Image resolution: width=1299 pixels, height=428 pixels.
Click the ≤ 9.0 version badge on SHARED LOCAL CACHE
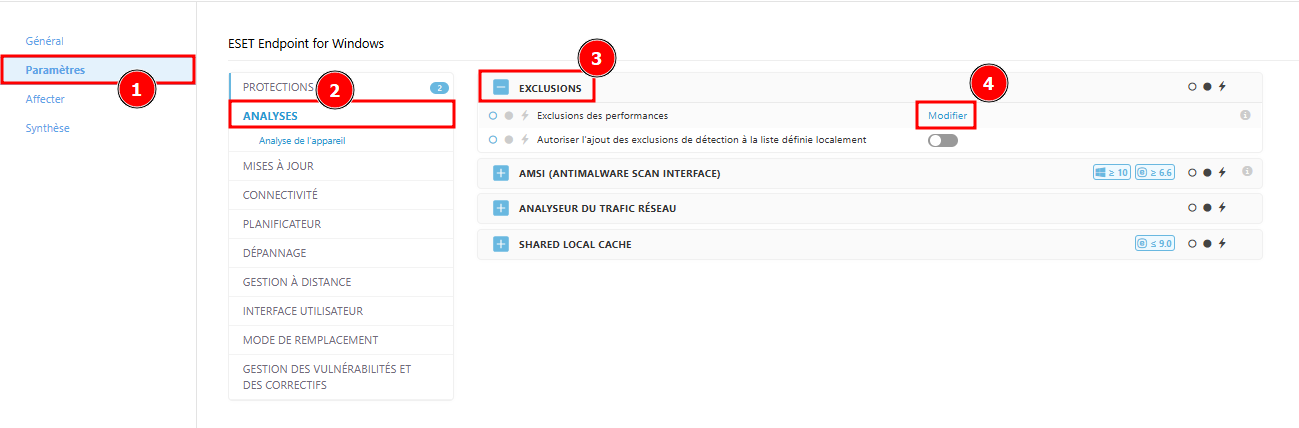pos(1155,244)
